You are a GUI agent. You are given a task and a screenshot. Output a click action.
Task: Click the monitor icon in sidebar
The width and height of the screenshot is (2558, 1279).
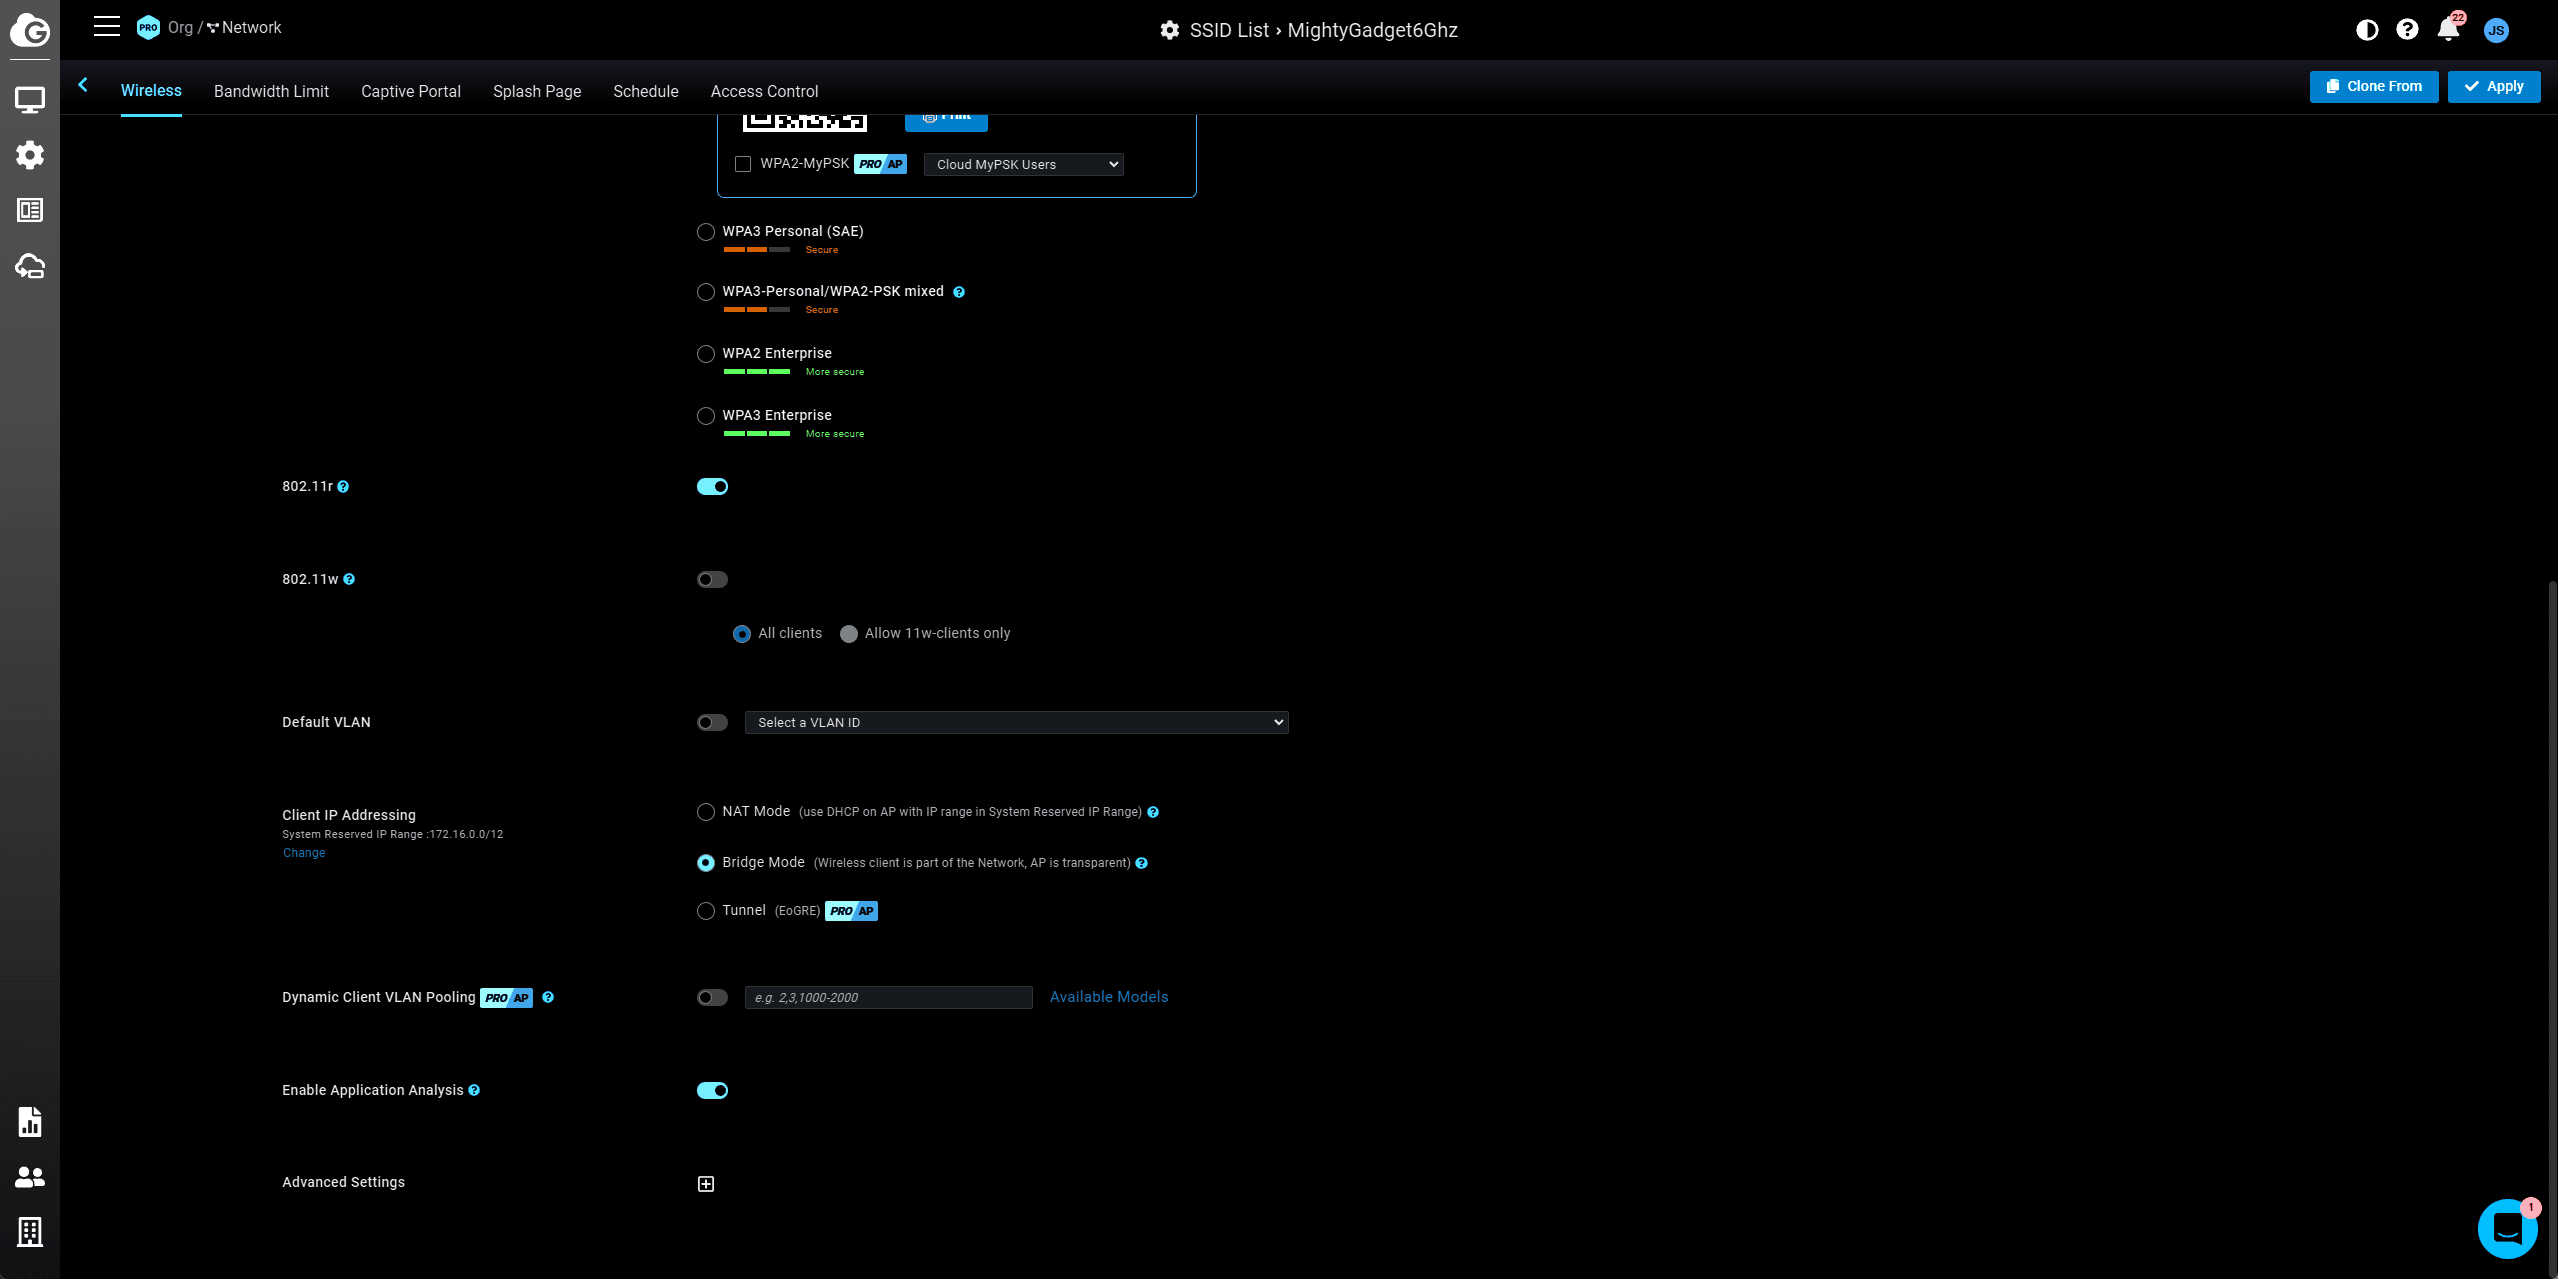tap(29, 99)
